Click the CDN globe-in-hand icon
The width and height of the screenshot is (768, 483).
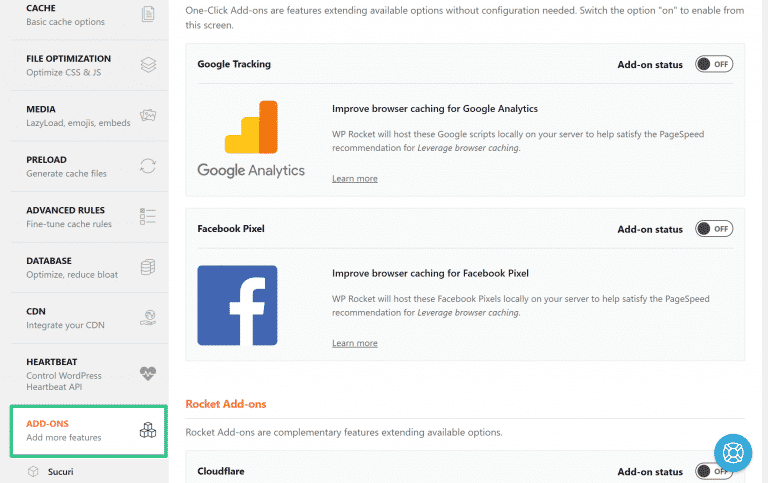[x=148, y=318]
